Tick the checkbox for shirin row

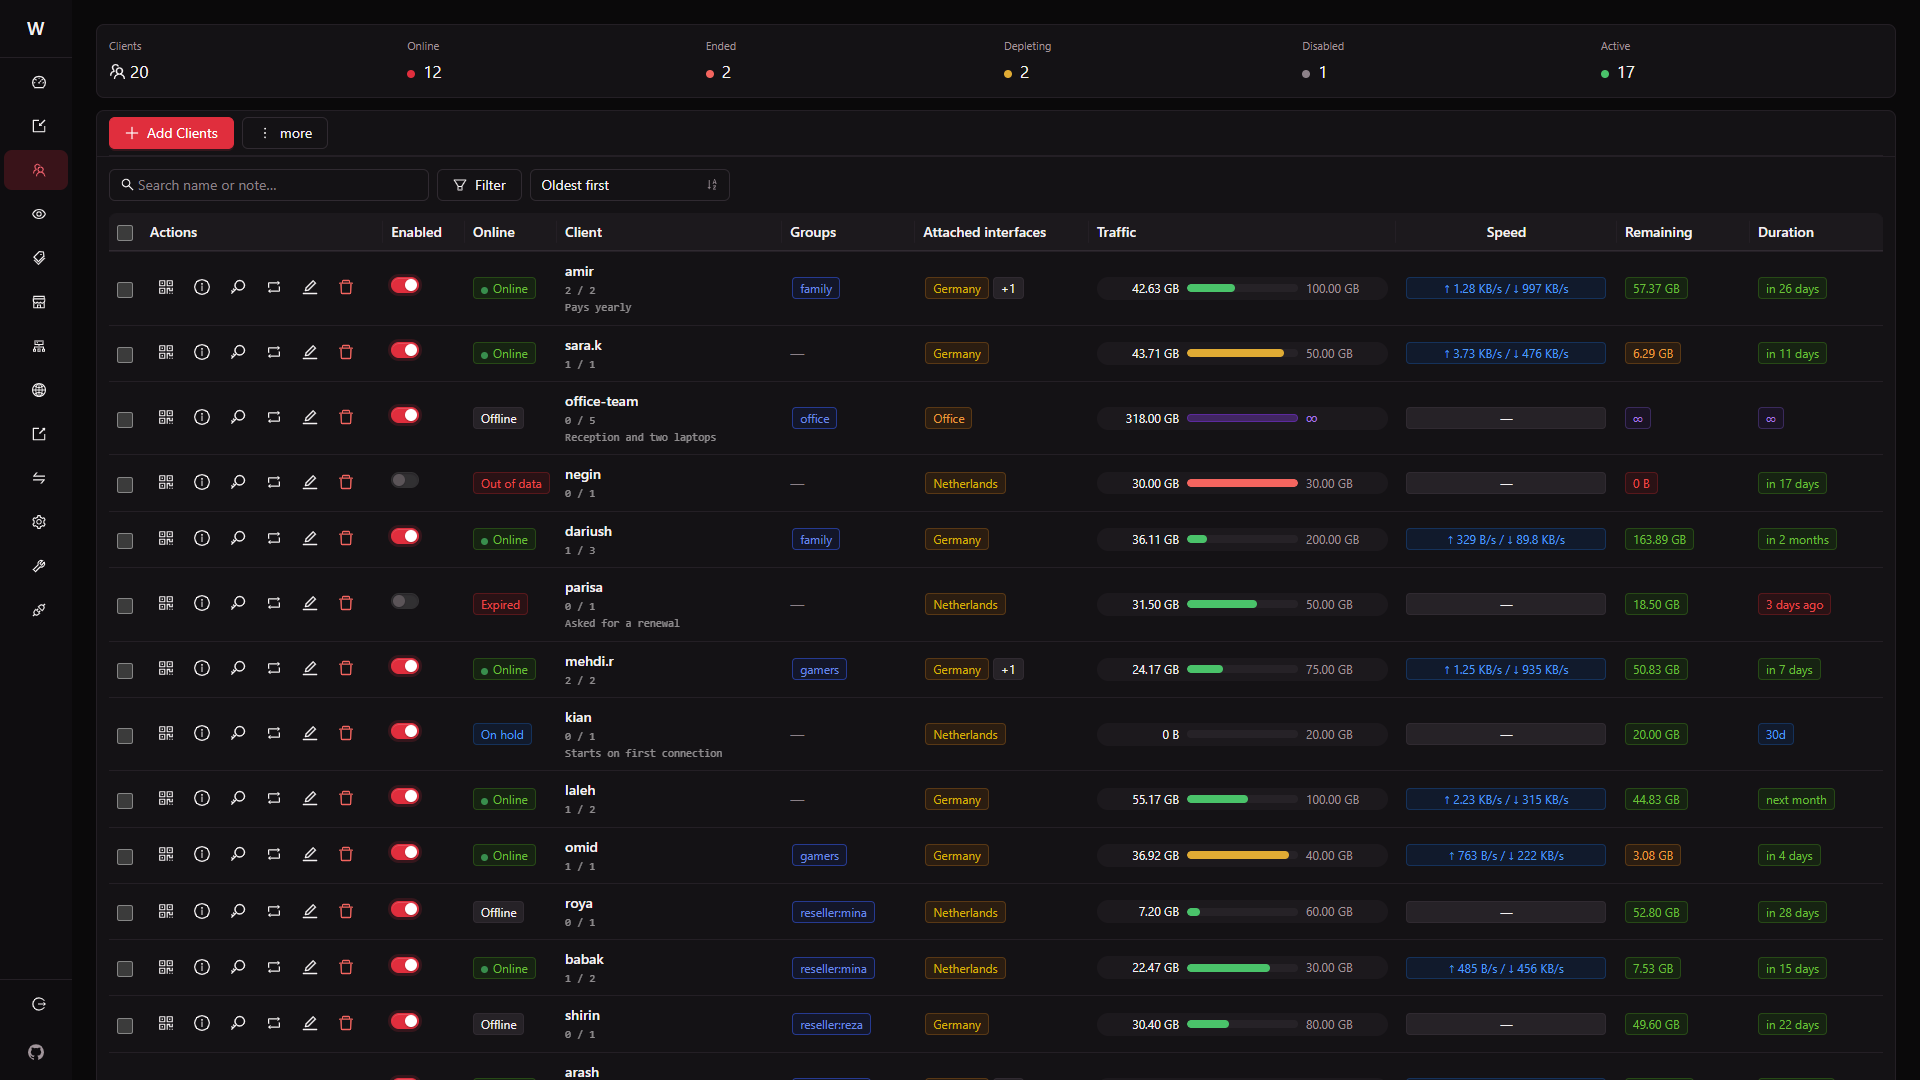pyautogui.click(x=125, y=1026)
